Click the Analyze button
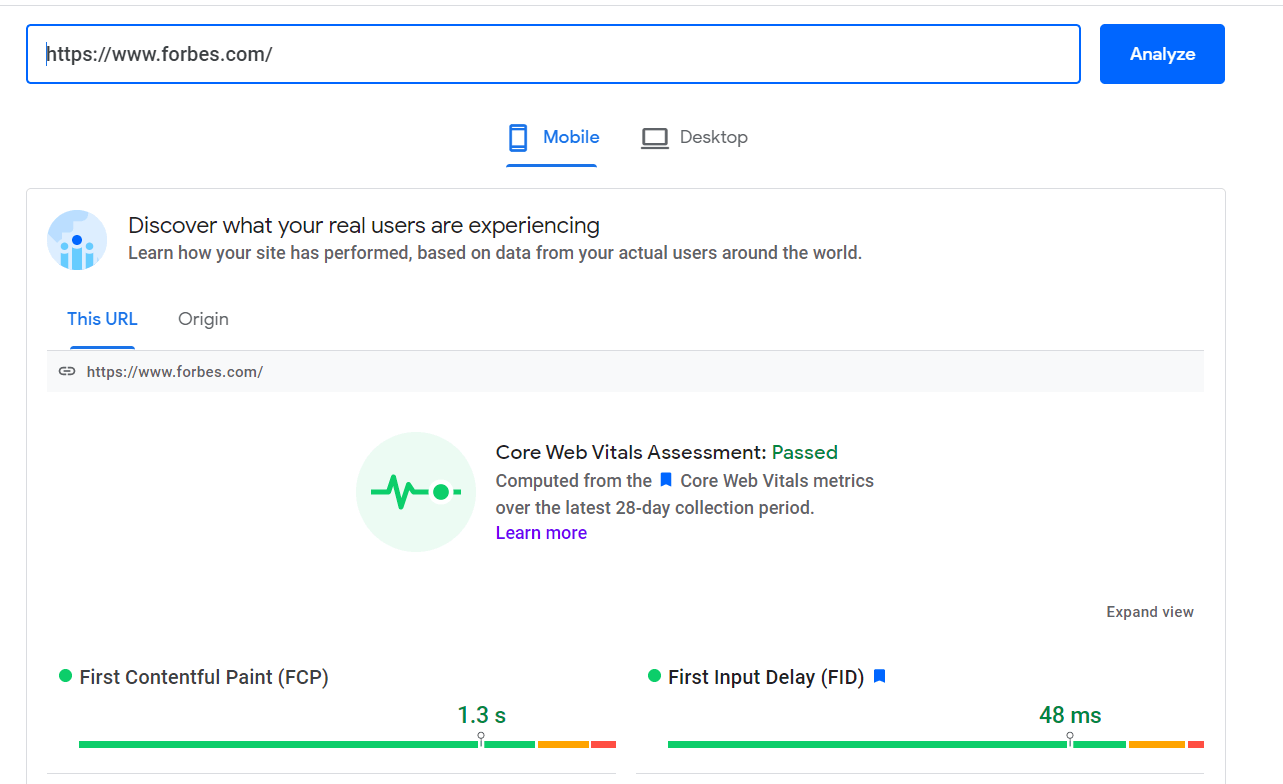Image resolution: width=1283 pixels, height=784 pixels. (x=1162, y=54)
